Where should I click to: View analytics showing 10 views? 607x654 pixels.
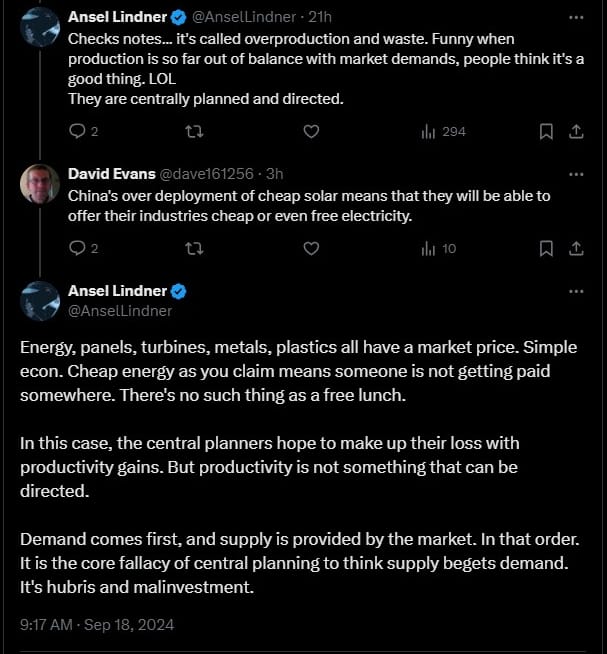439,248
